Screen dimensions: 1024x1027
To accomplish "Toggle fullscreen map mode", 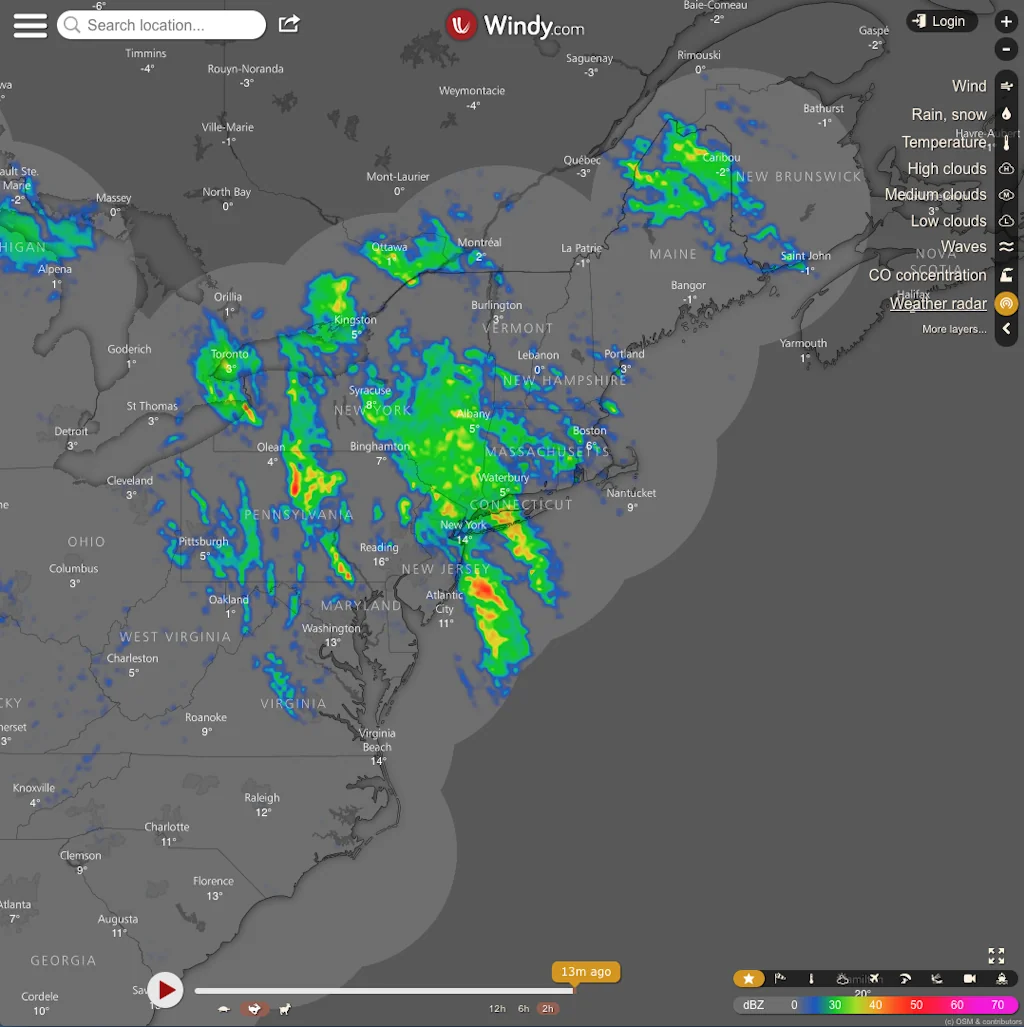I will coord(996,955).
